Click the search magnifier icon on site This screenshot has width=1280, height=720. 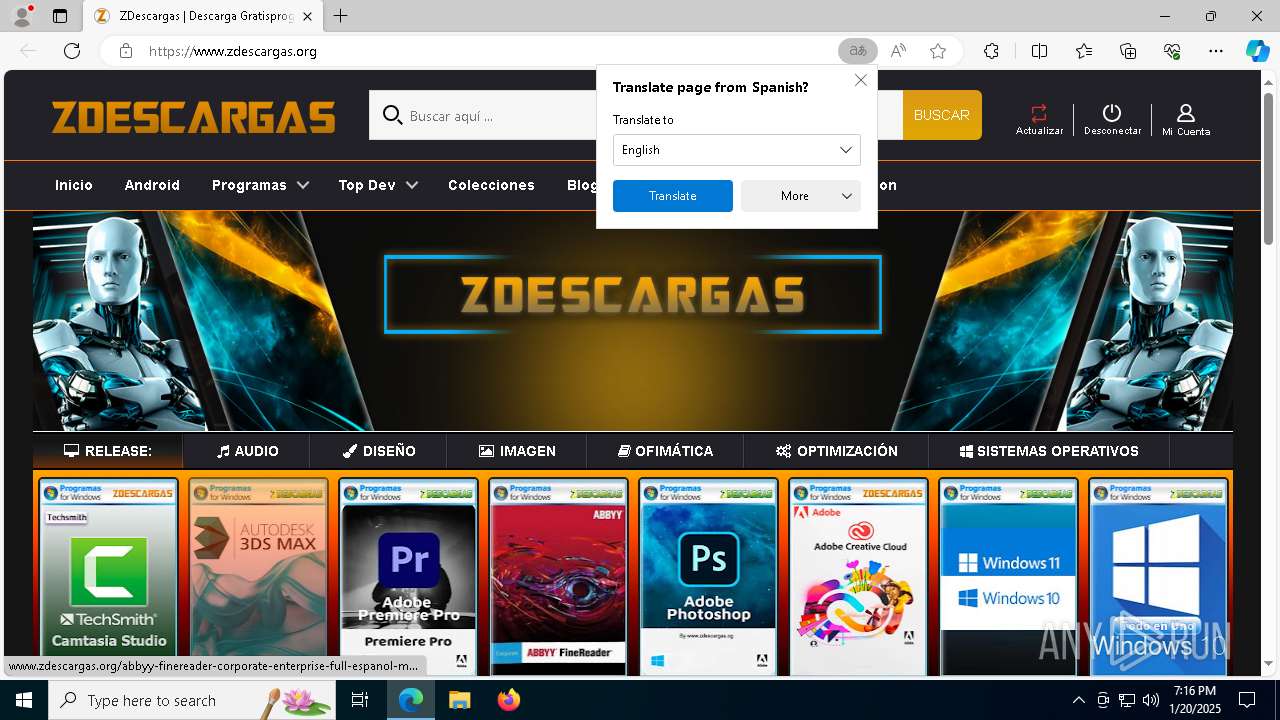[x=392, y=115]
